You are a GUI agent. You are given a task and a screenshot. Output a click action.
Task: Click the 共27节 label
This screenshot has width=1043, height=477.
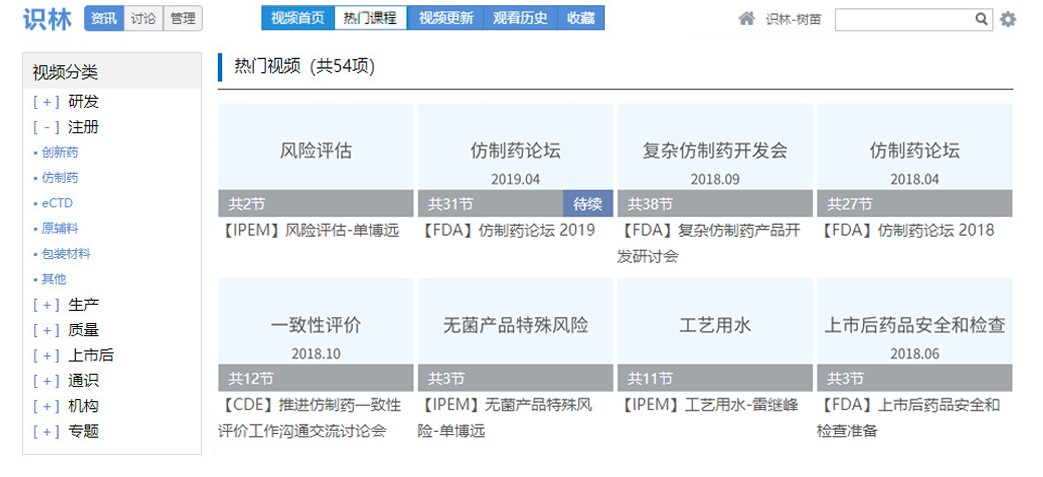click(850, 204)
